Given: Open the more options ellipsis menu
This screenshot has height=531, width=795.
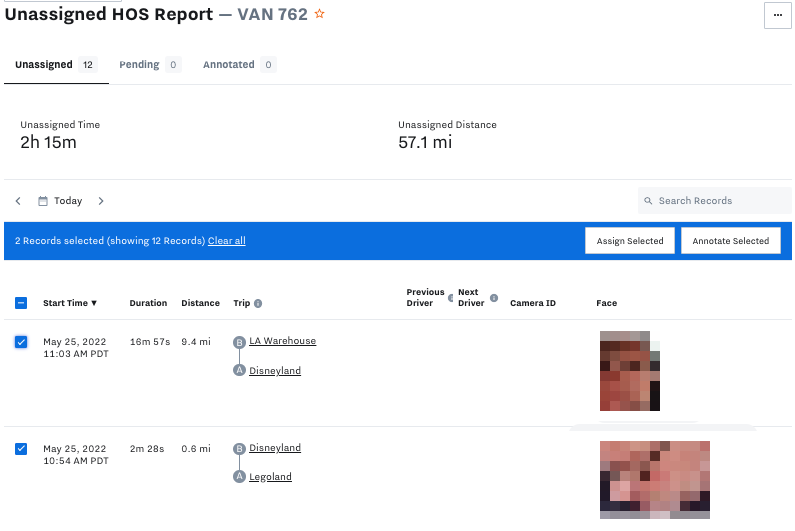Looking at the screenshot, I should coord(777,16).
